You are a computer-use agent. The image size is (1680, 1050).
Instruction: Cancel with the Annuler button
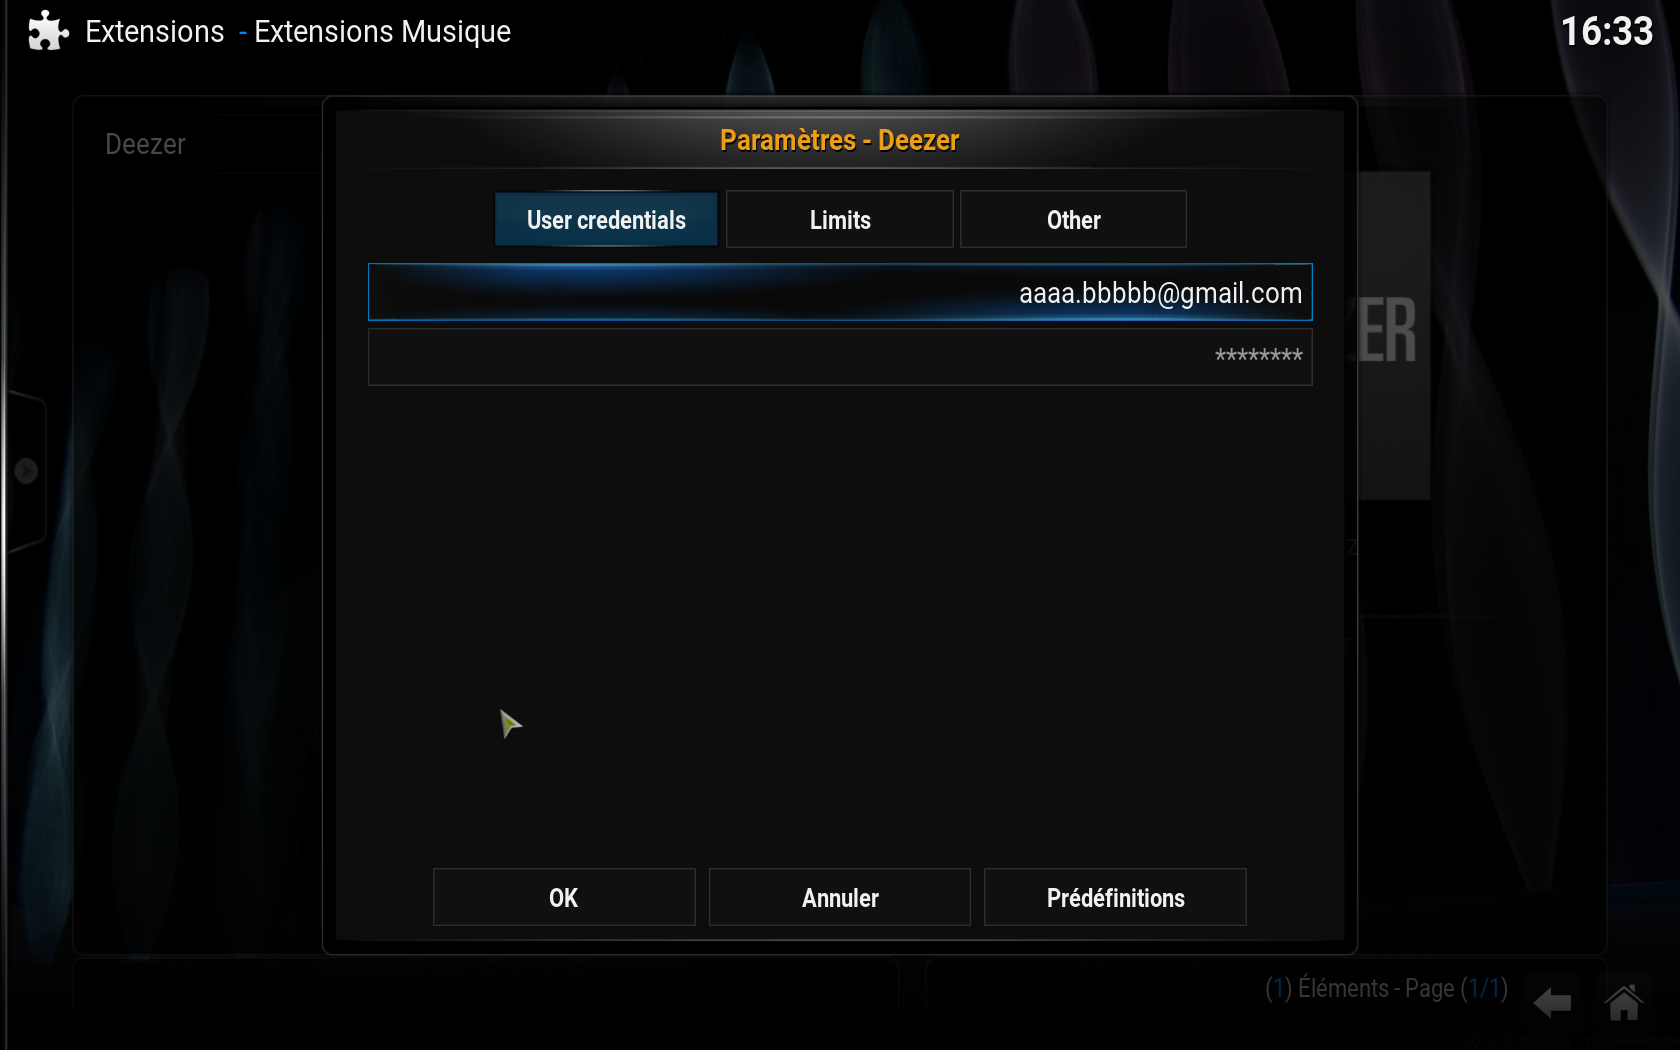click(840, 897)
